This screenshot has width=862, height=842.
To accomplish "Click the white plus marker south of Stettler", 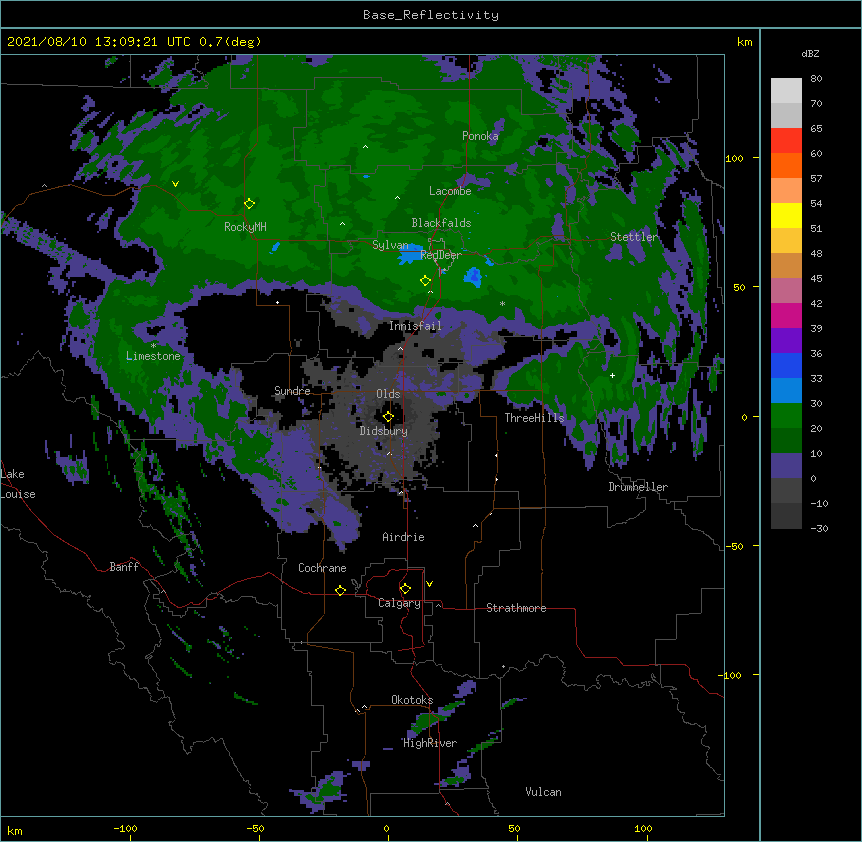I will coord(612,375).
